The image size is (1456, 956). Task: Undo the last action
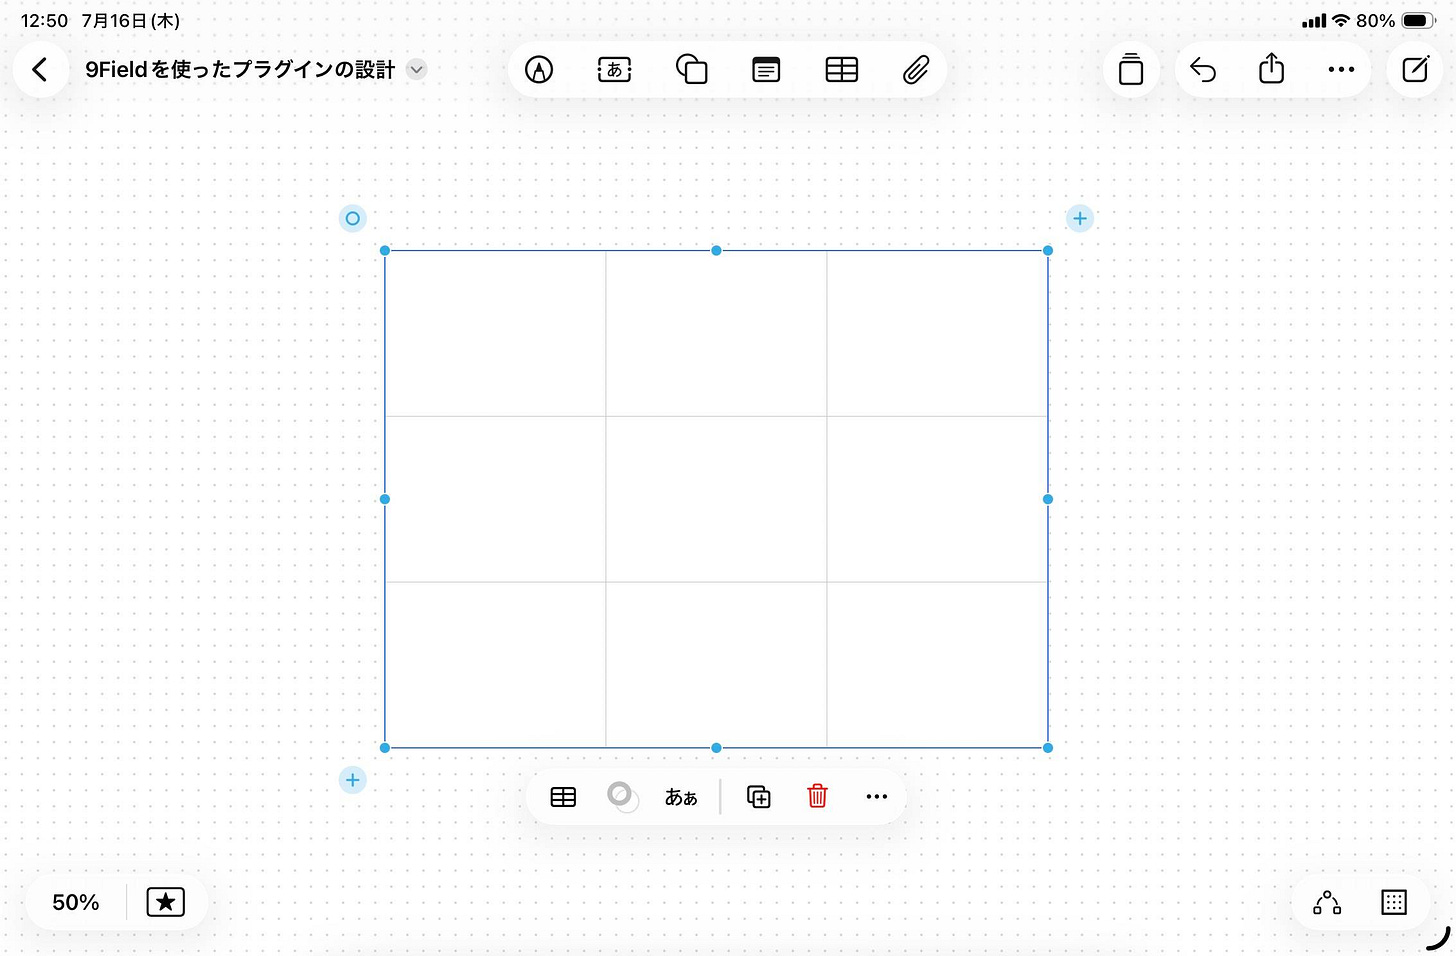click(x=1203, y=70)
